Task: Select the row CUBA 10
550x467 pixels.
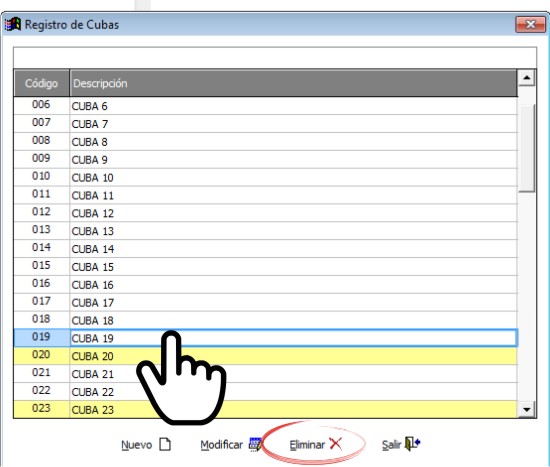Action: [x=266, y=178]
